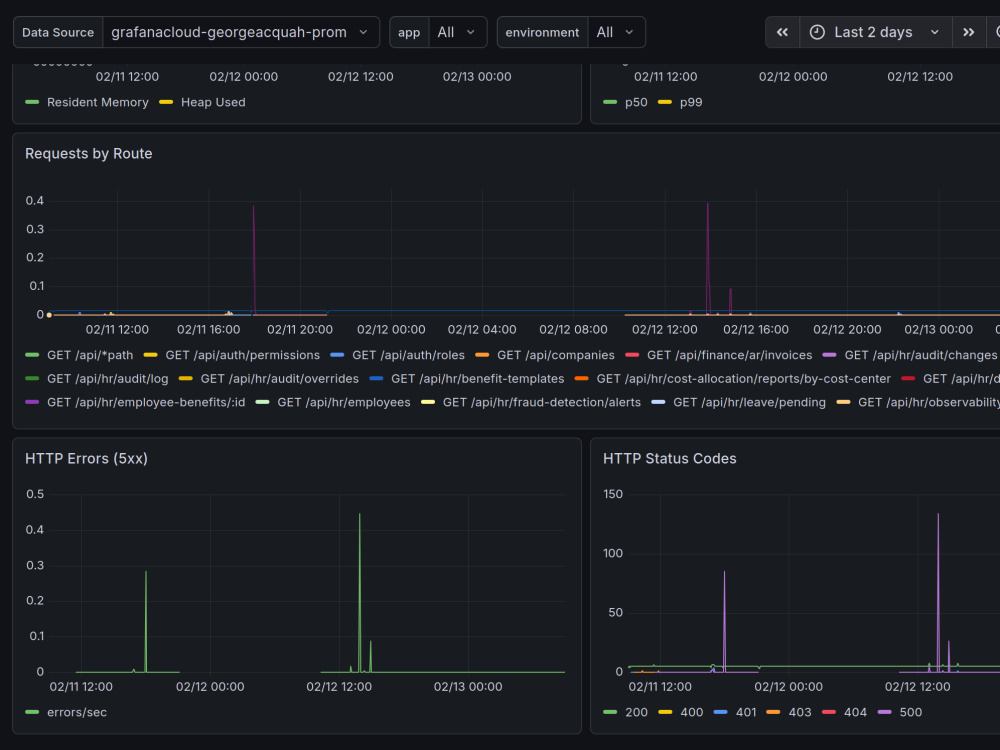Toggle the 403 status code series

(x=800, y=712)
